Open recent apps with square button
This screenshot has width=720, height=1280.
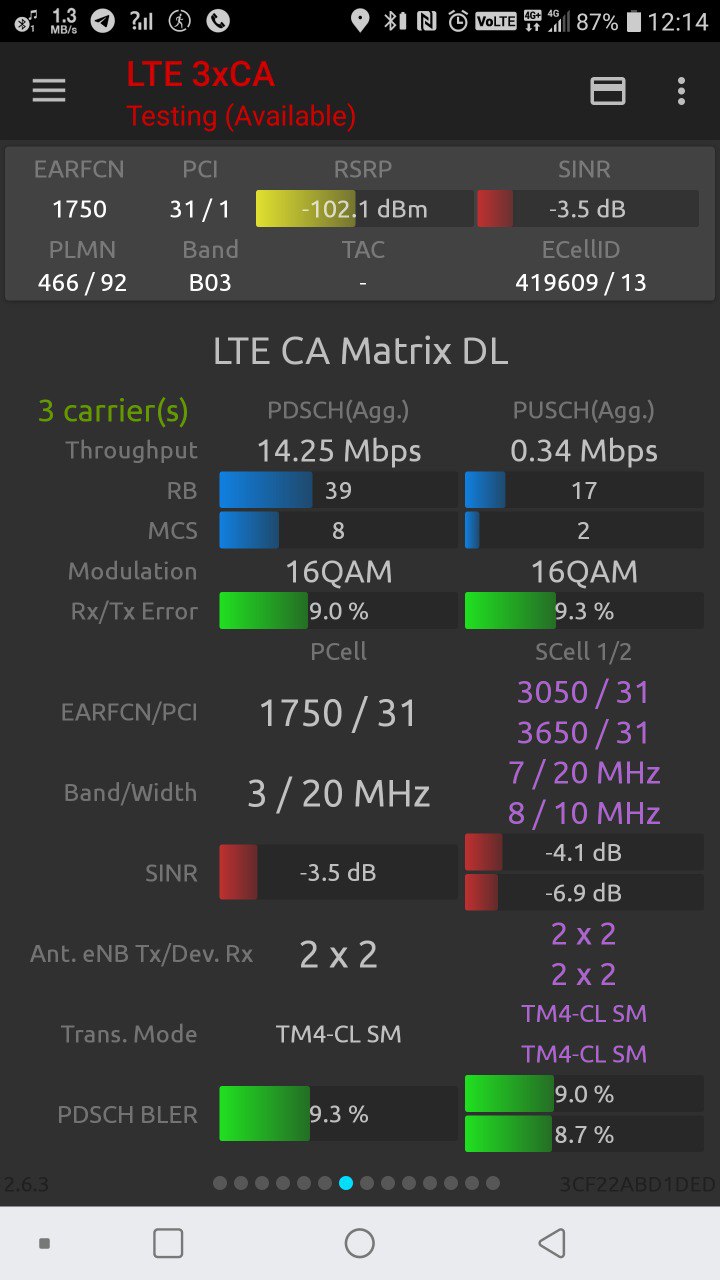tap(168, 1243)
